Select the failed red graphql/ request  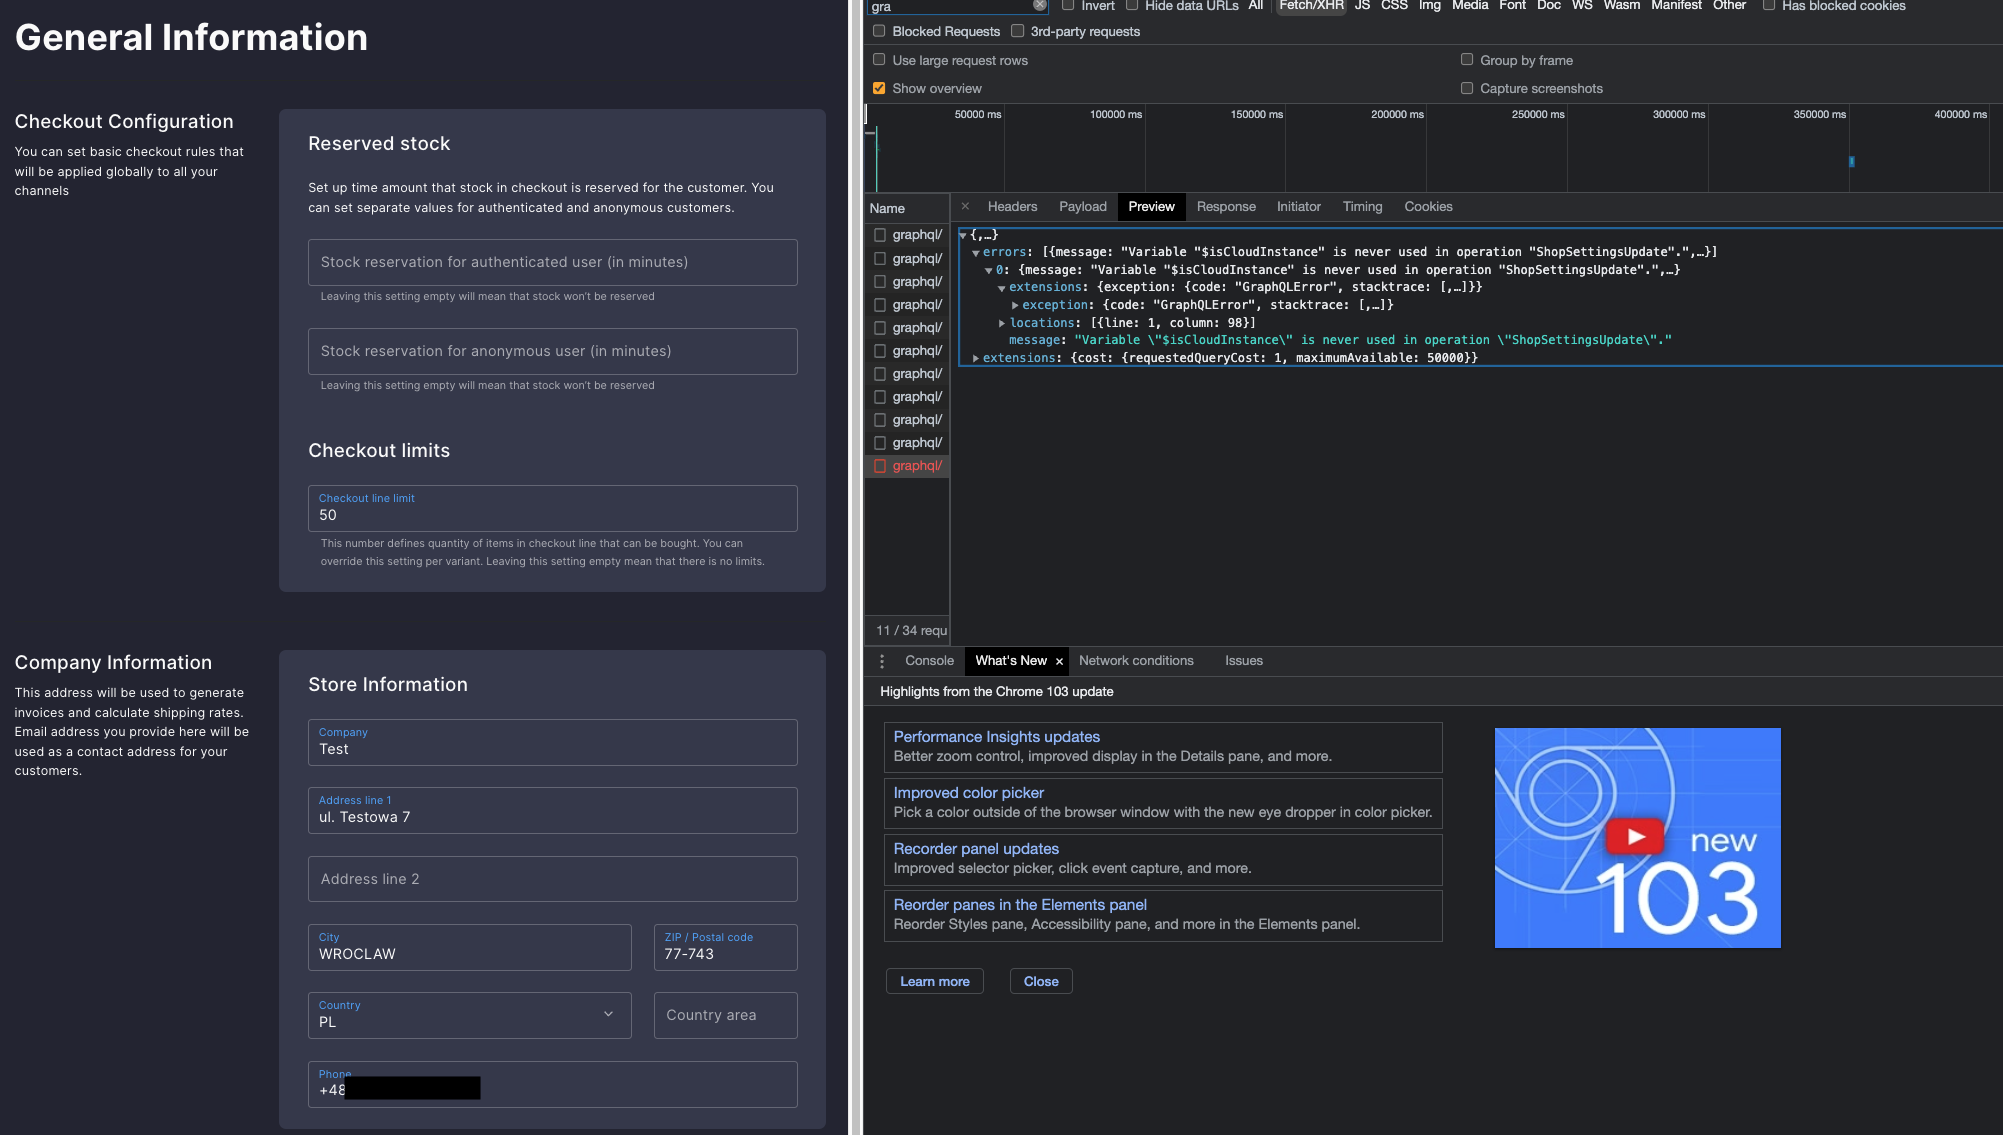coord(907,466)
